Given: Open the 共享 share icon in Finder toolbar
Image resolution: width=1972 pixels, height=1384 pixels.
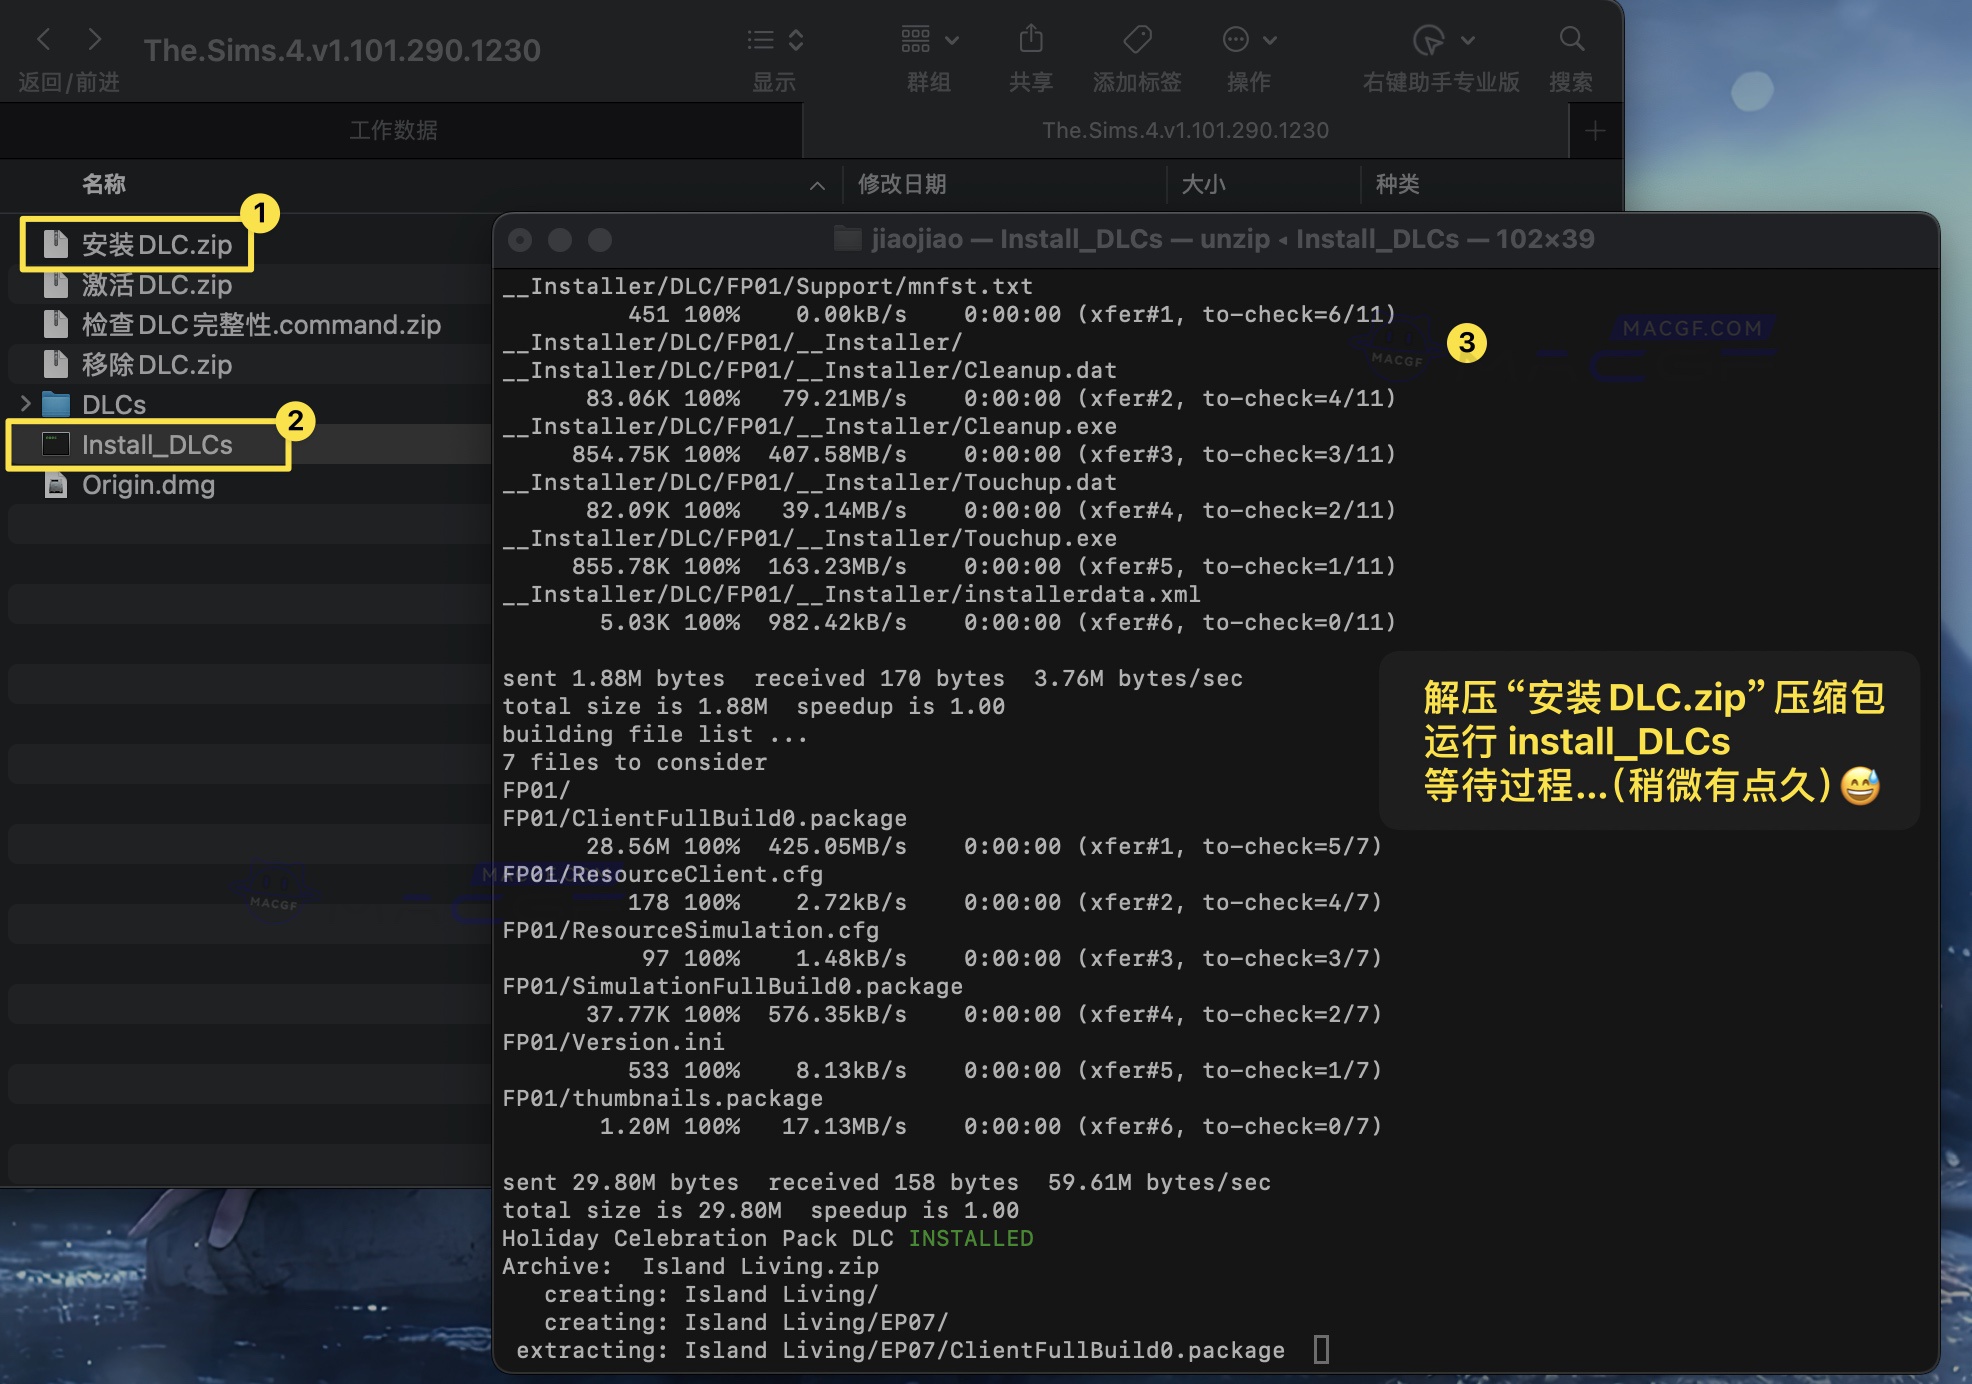Looking at the screenshot, I should click(x=1031, y=40).
